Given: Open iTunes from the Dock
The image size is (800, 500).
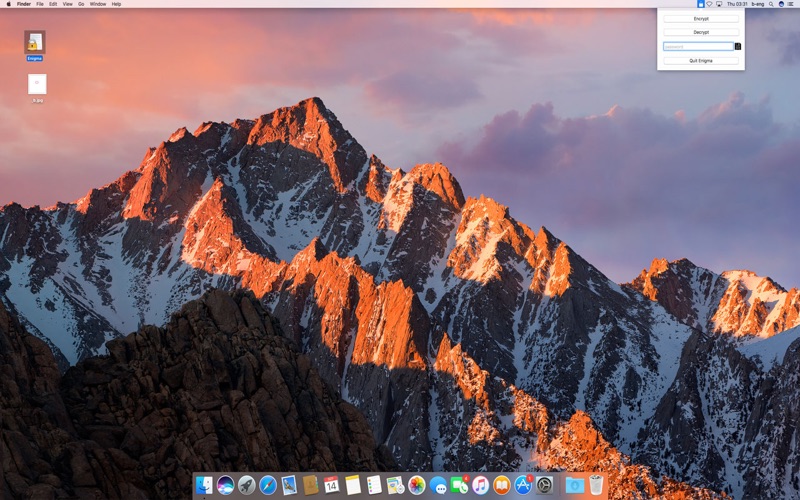Looking at the screenshot, I should (x=480, y=485).
